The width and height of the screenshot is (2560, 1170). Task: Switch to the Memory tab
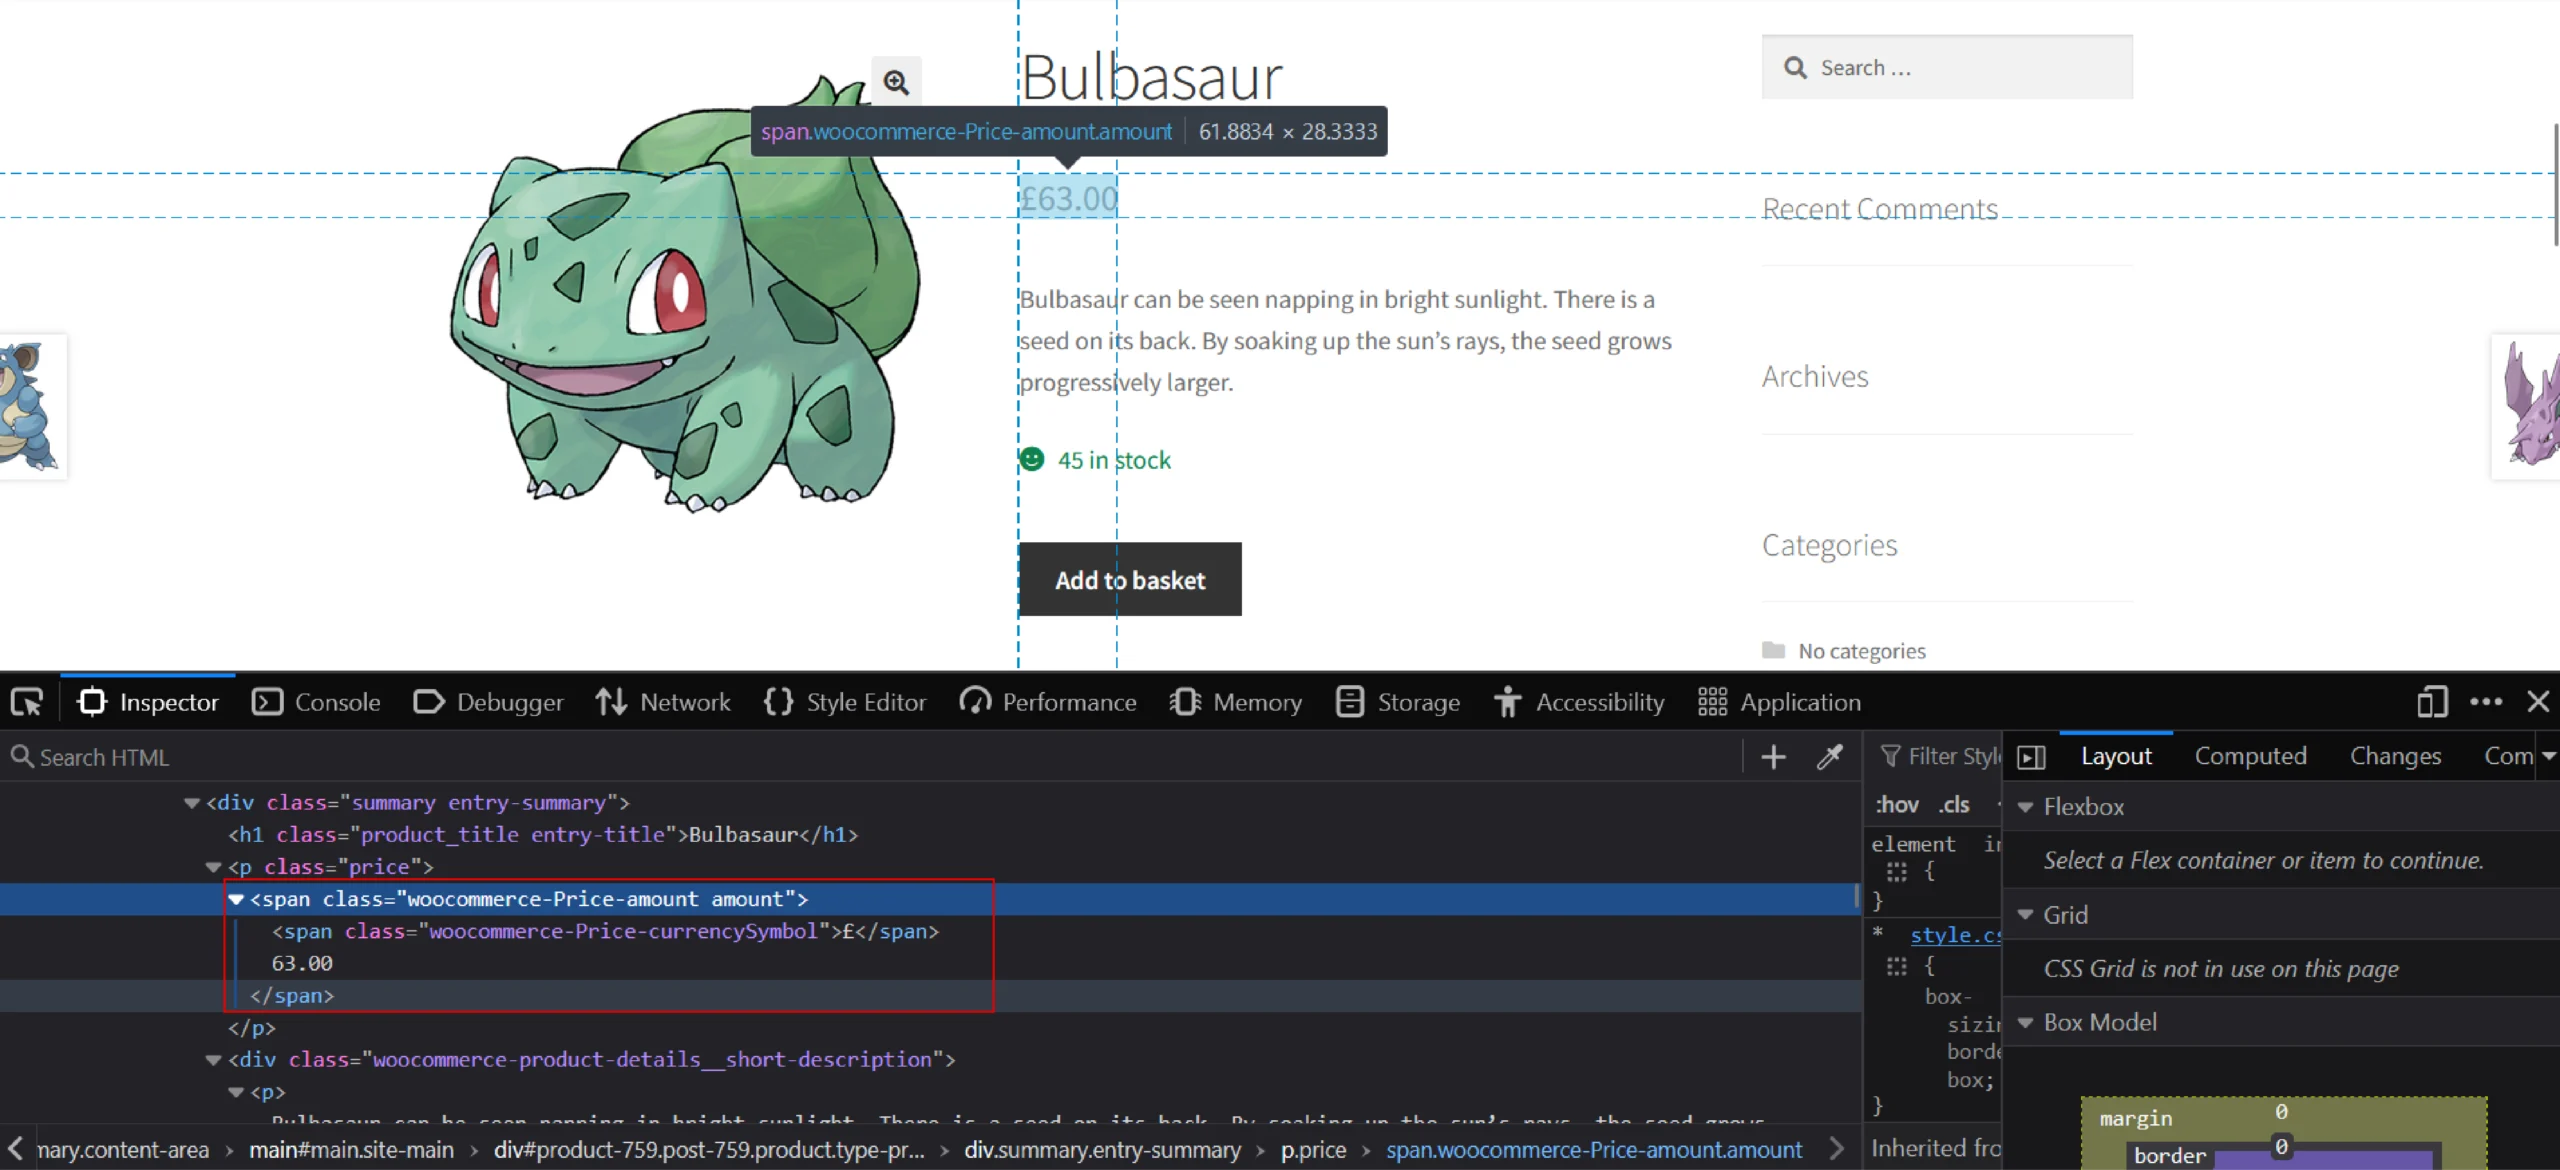pyautogui.click(x=1236, y=702)
